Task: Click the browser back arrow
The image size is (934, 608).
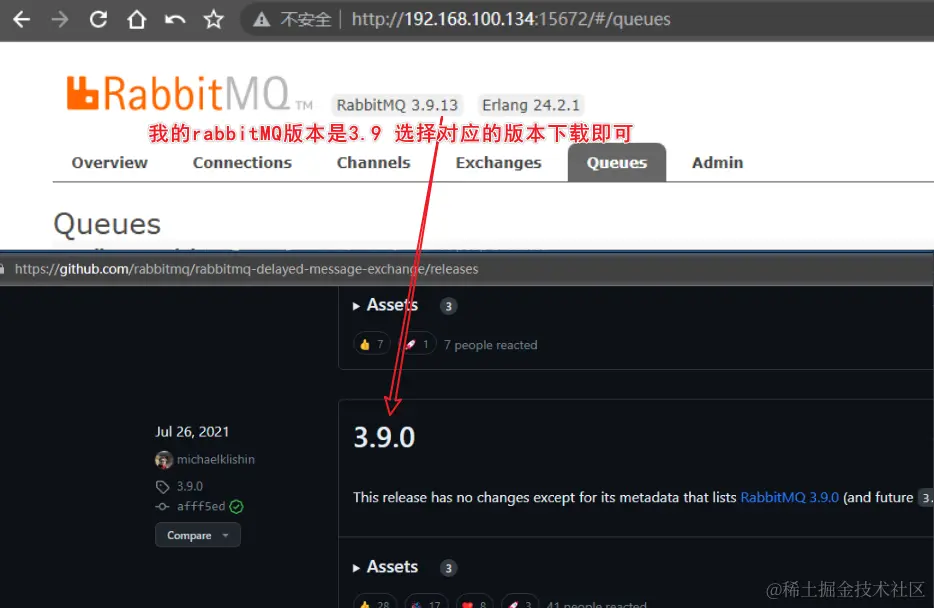Action: tap(21, 20)
